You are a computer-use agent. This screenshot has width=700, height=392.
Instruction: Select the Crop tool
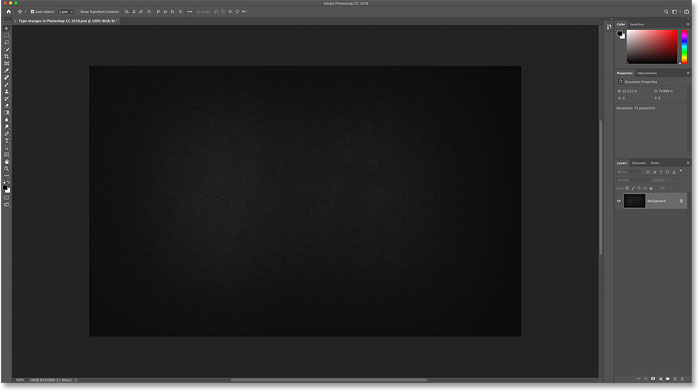point(7,56)
